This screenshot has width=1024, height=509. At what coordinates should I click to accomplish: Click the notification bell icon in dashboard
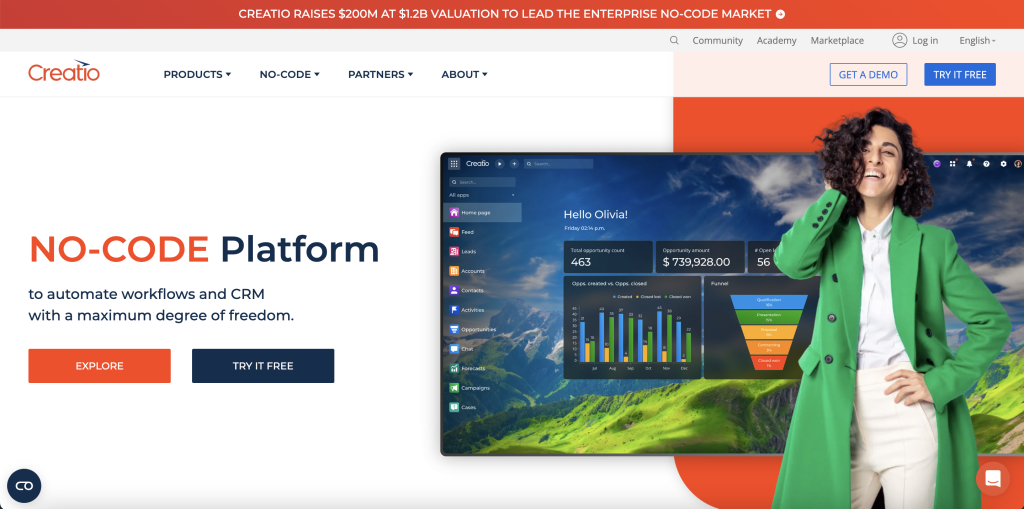point(969,163)
